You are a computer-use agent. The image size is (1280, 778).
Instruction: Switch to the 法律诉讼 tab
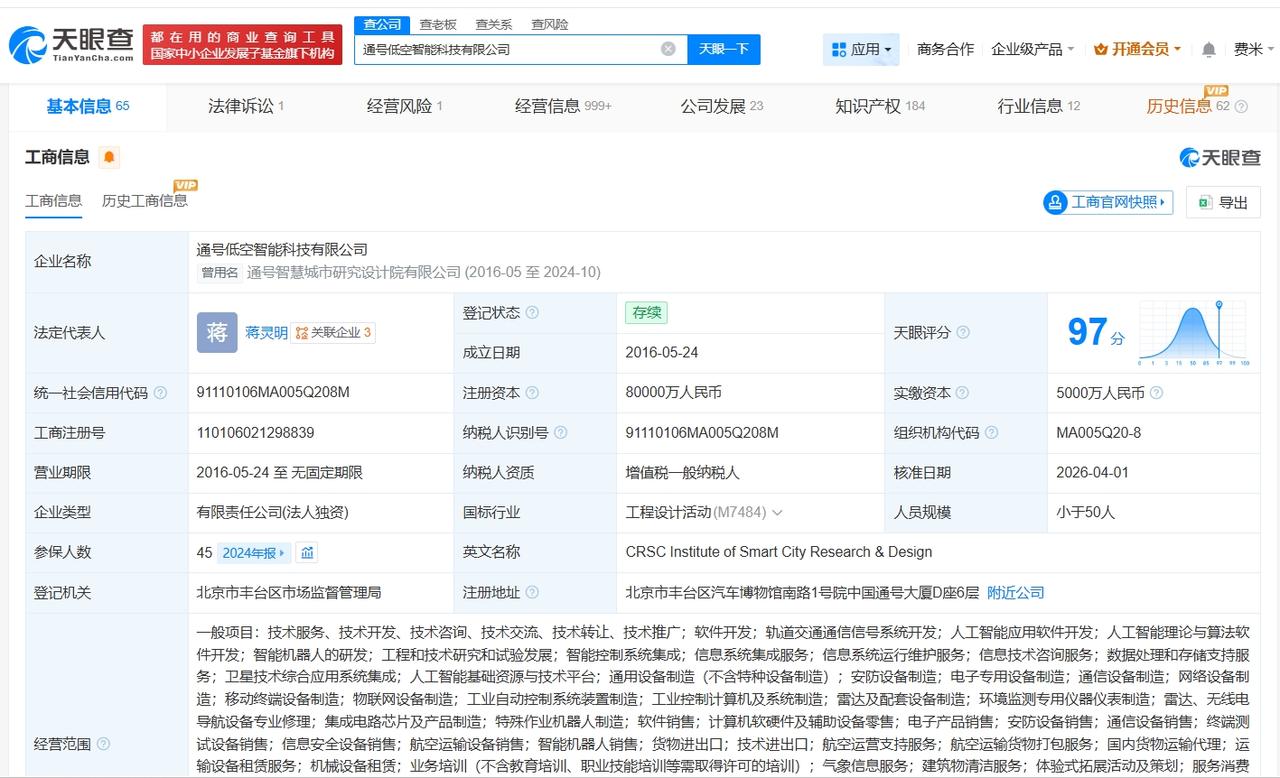(245, 106)
